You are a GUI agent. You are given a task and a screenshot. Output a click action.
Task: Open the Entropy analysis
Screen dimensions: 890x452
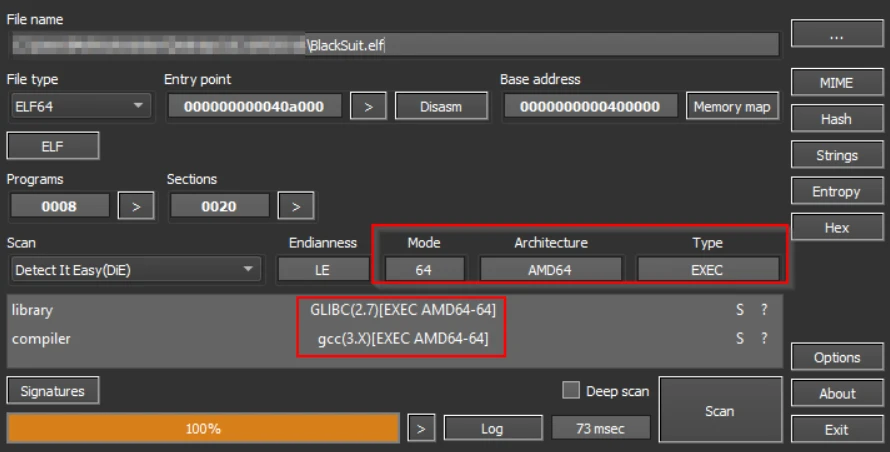tap(836, 191)
